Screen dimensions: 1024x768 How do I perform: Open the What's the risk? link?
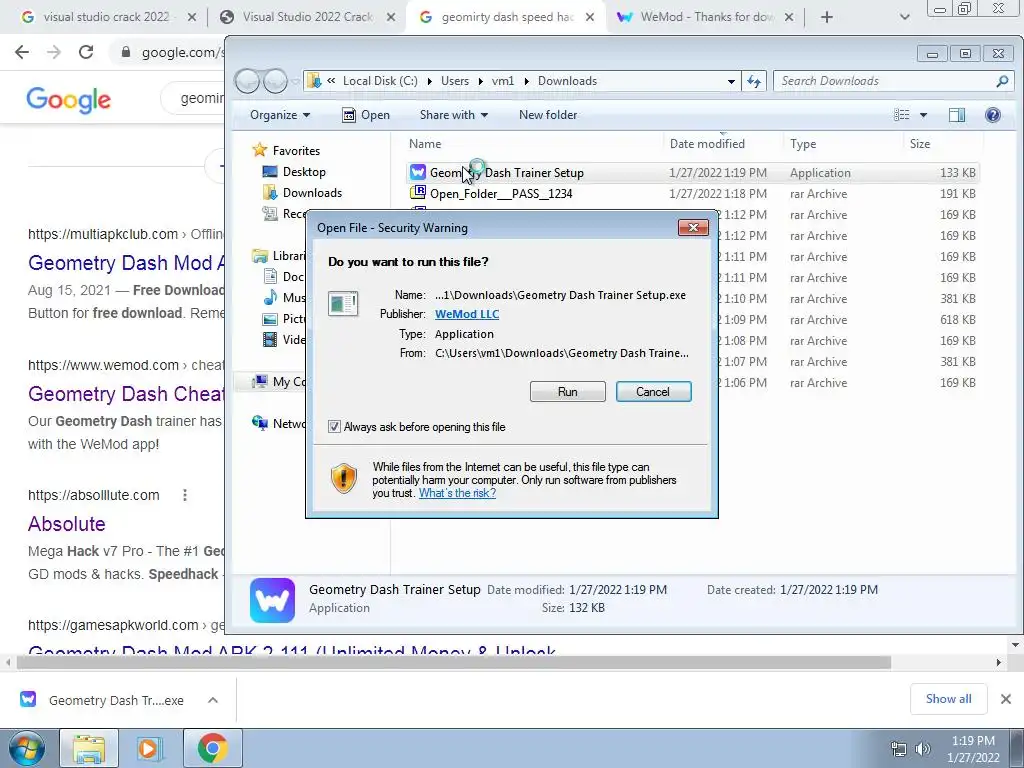[457, 493]
